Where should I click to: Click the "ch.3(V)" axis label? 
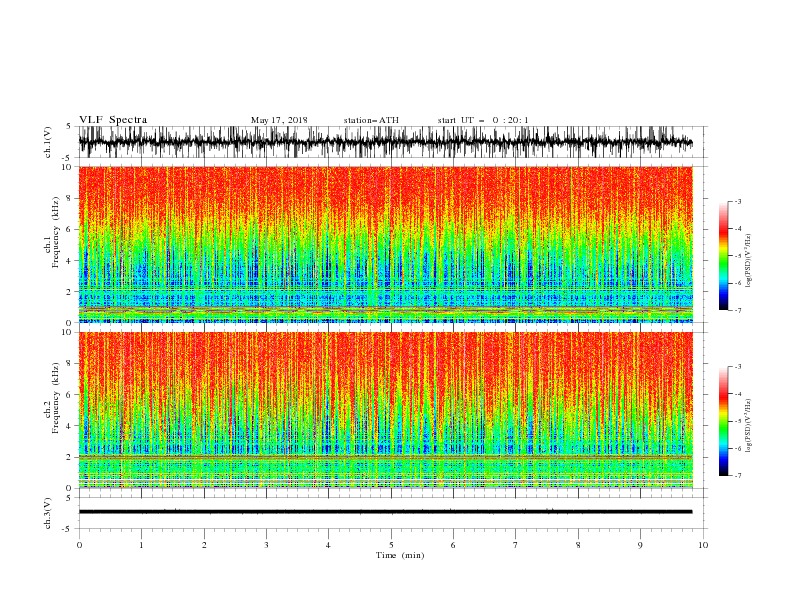(x=48, y=513)
